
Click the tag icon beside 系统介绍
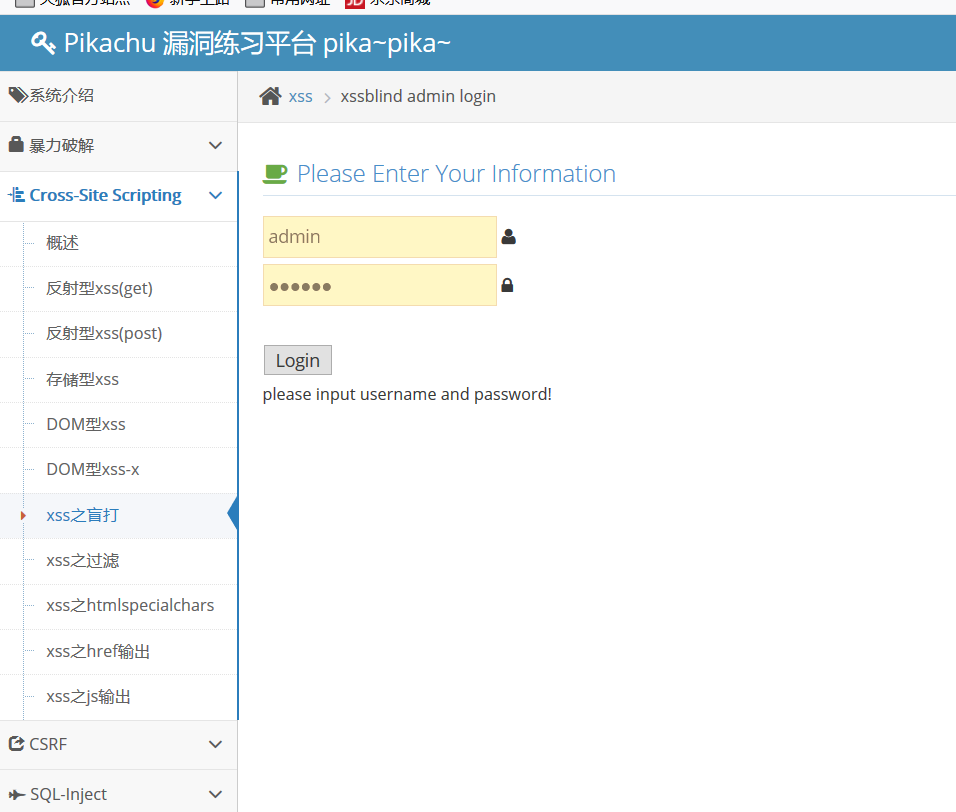click(x=18, y=95)
